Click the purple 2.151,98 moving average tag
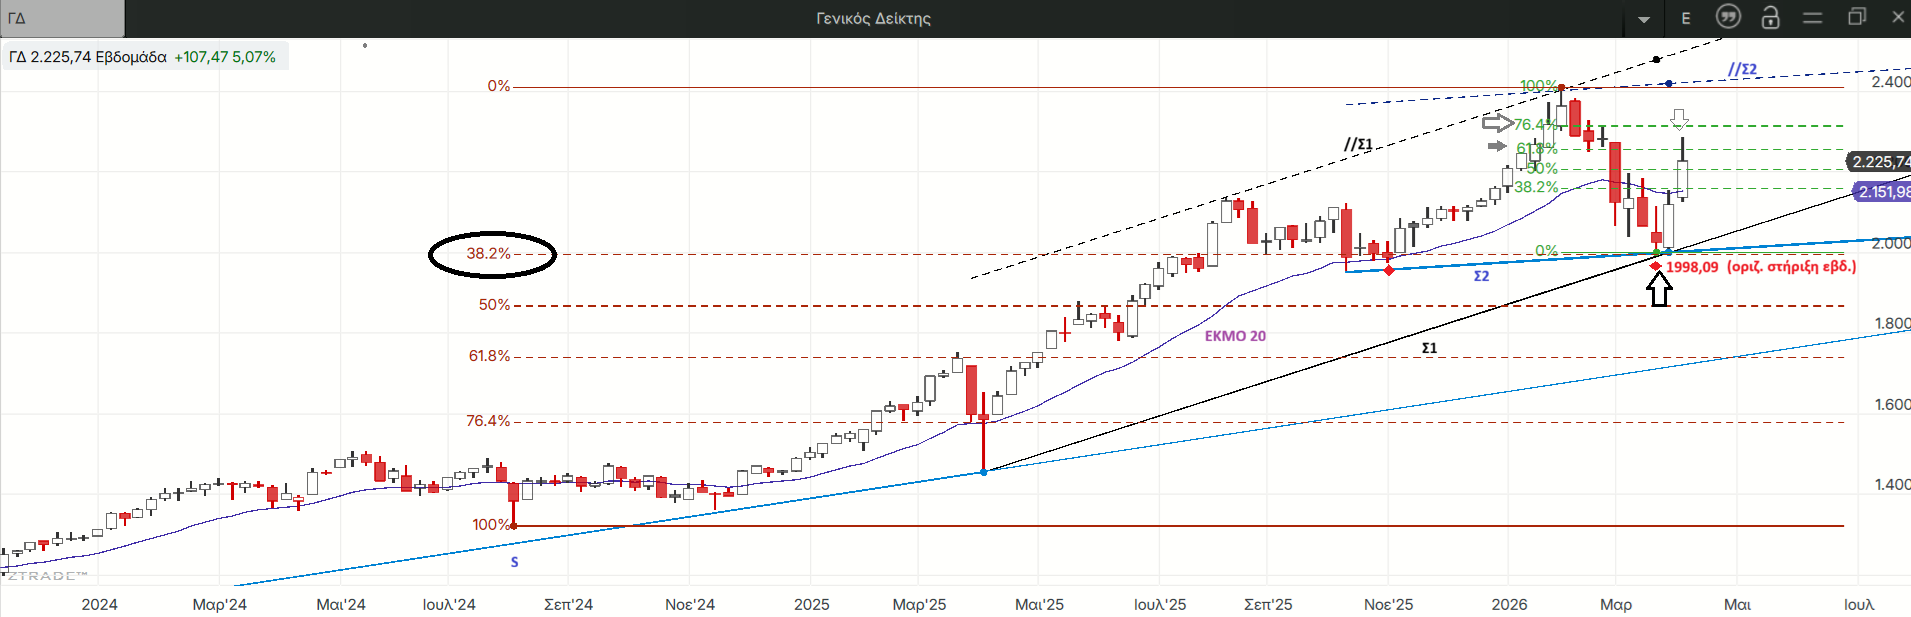The height and width of the screenshot is (617, 1911). (x=1882, y=192)
